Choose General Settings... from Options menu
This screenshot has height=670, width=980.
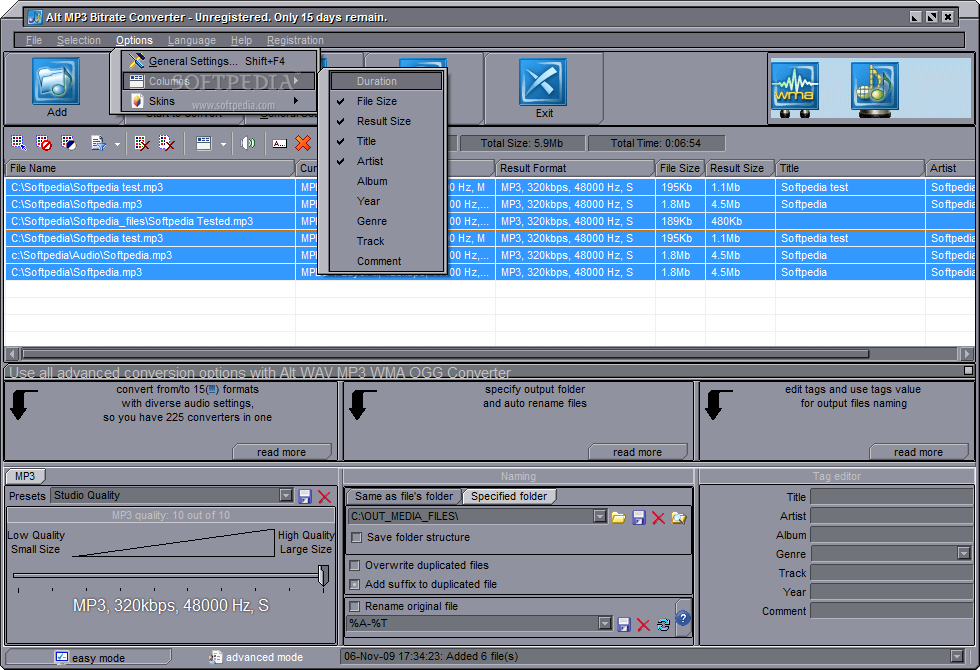click(218, 61)
